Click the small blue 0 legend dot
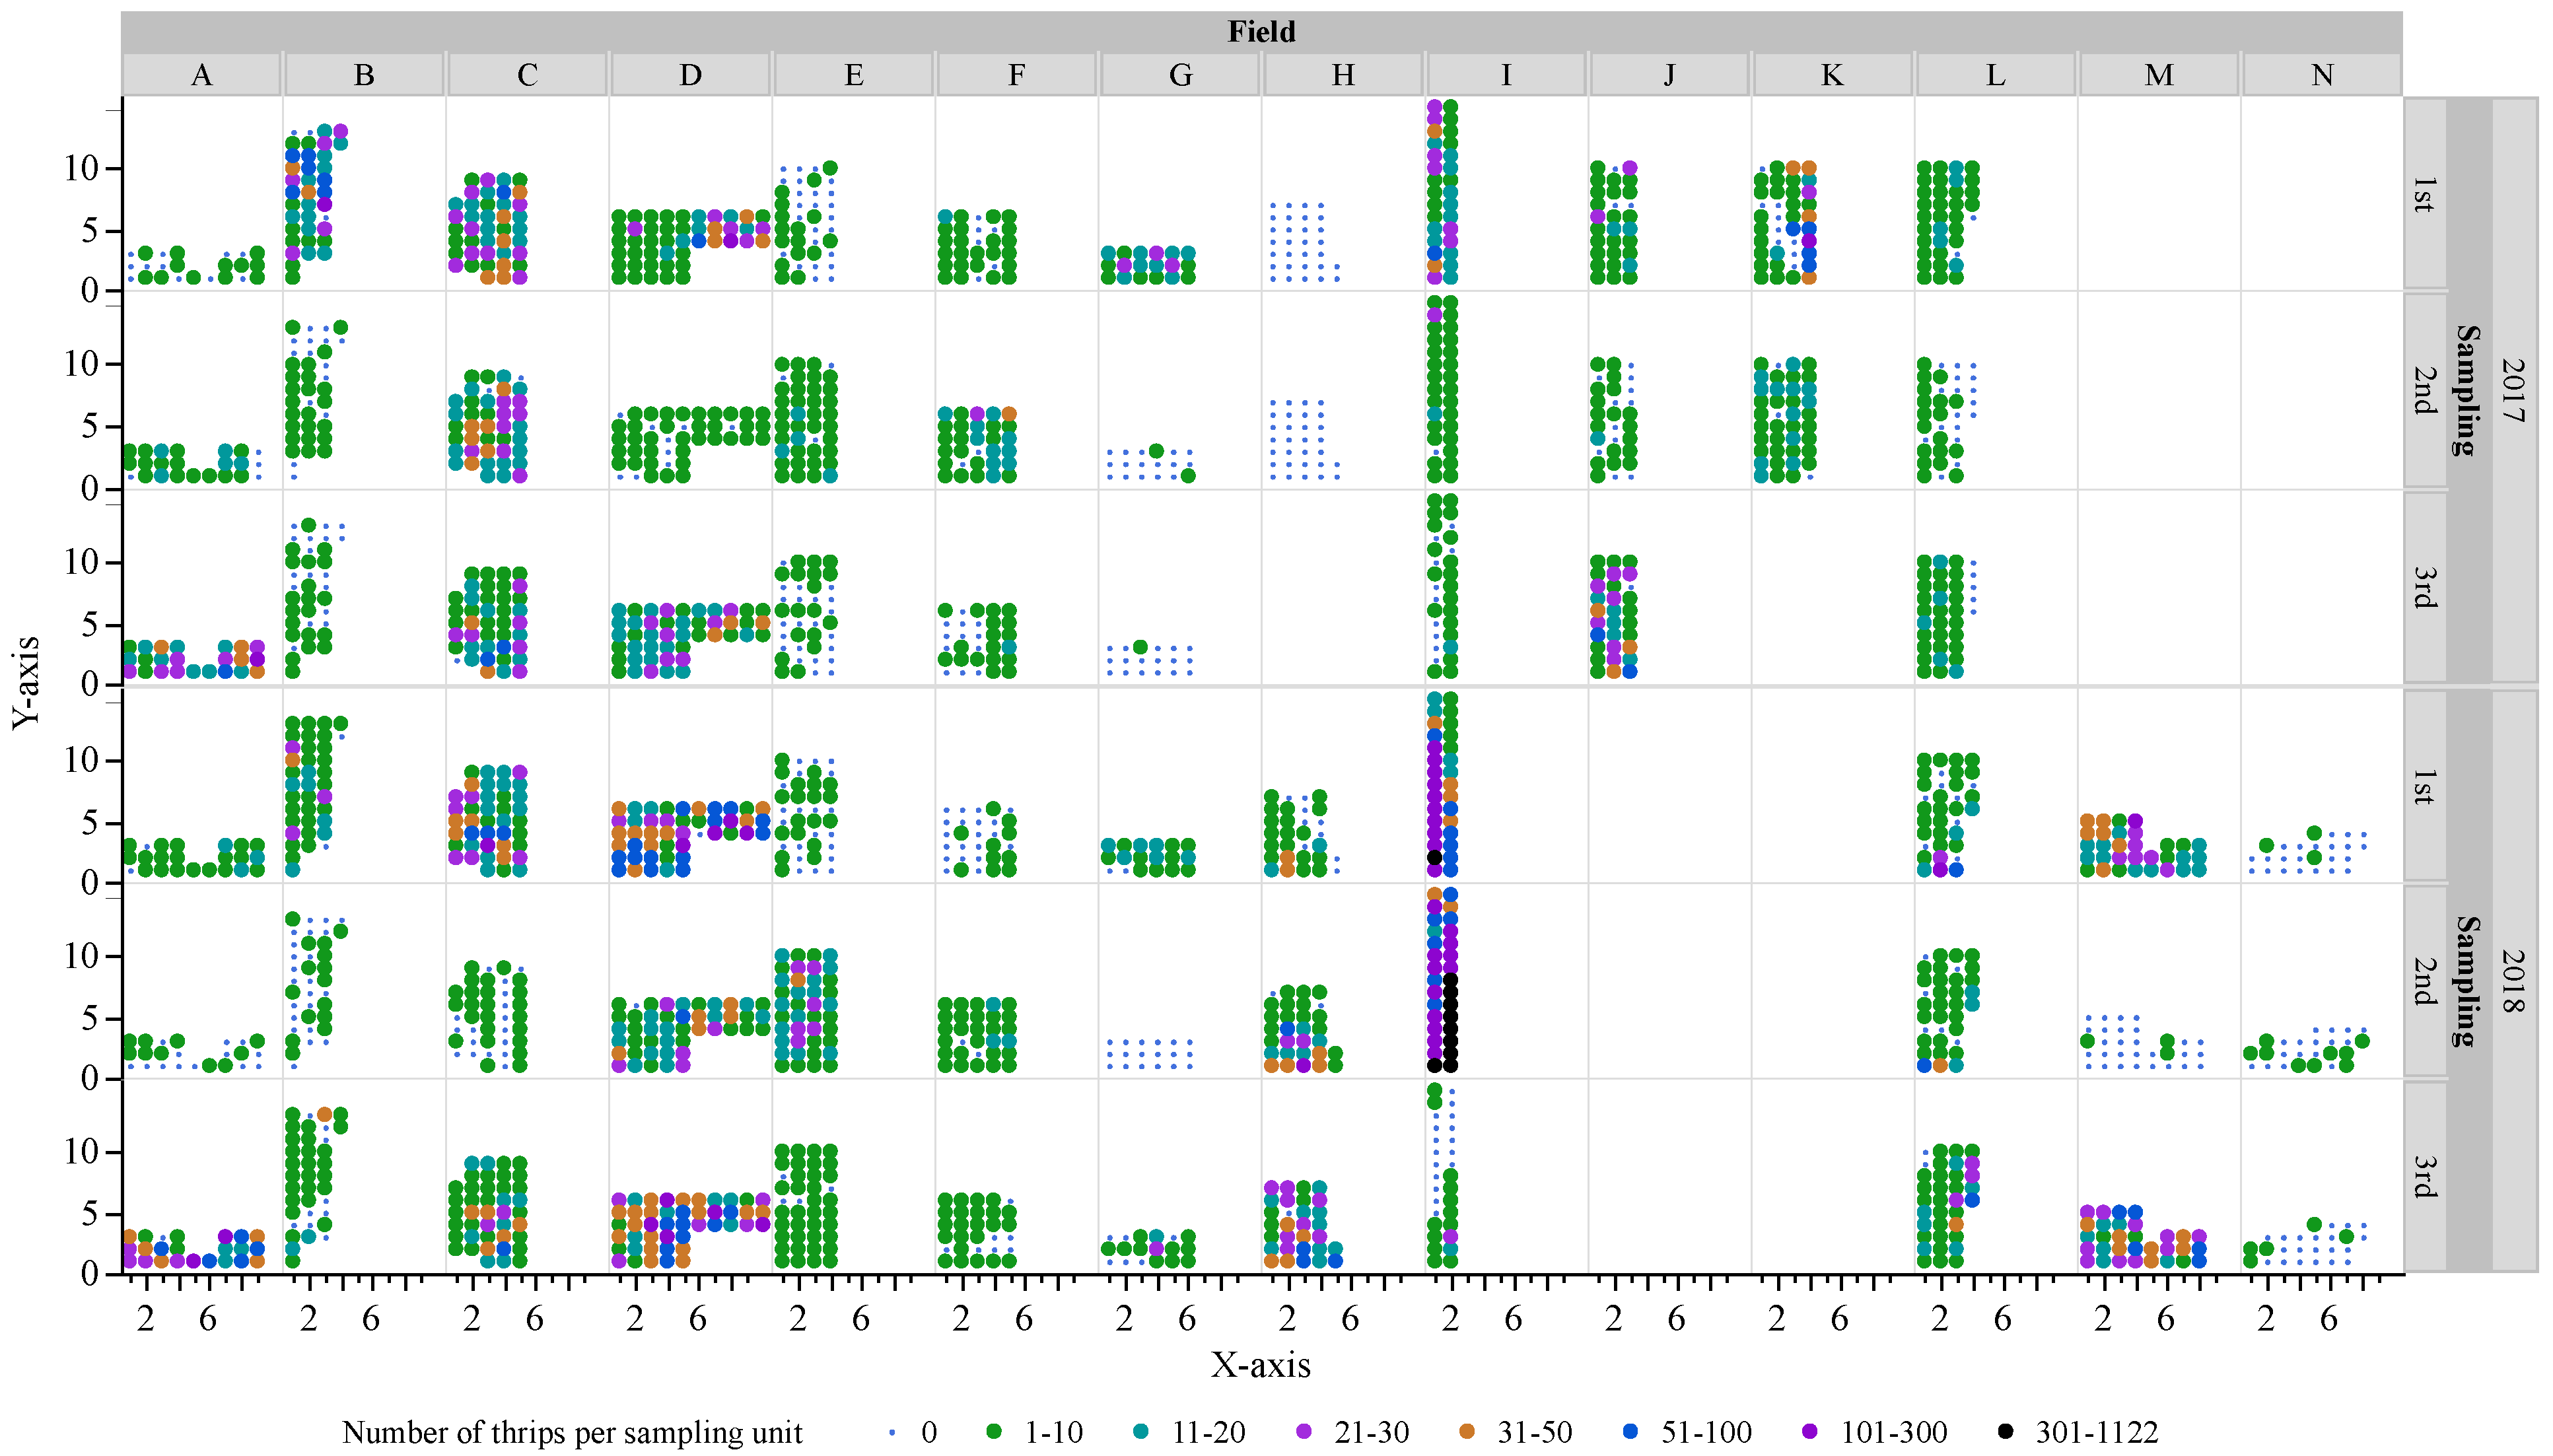 891,1432
